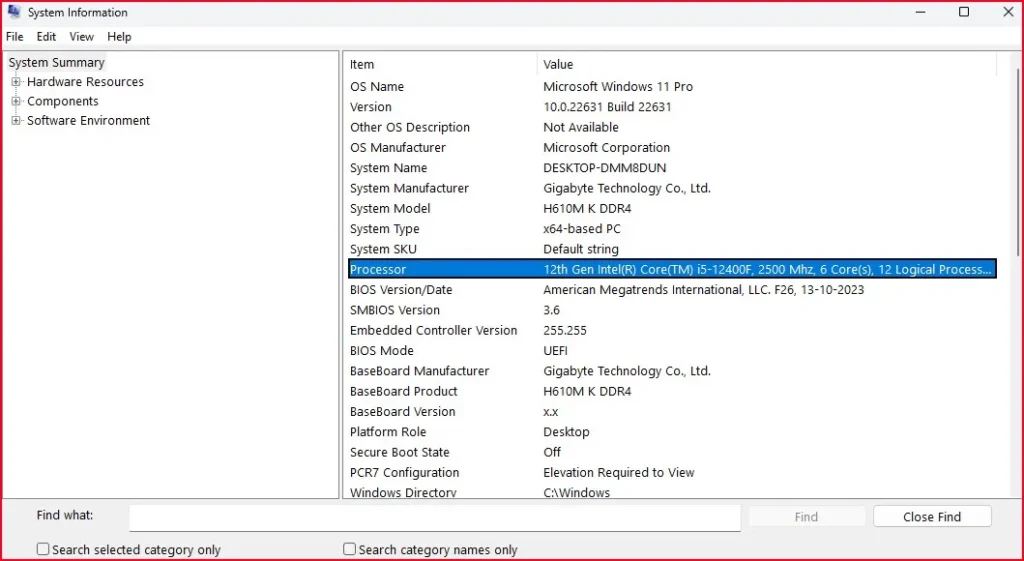Expand the Hardware Resources node
Screen dimensions: 1024x561
coord(16,82)
